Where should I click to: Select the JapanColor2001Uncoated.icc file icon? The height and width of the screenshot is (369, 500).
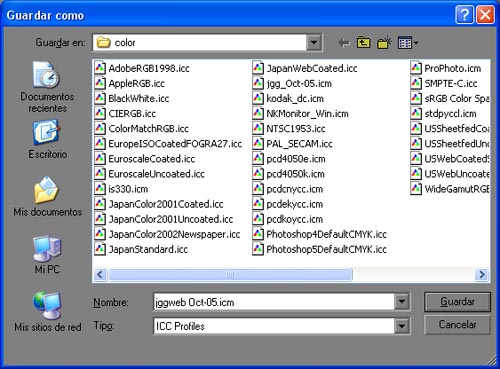[x=100, y=219]
